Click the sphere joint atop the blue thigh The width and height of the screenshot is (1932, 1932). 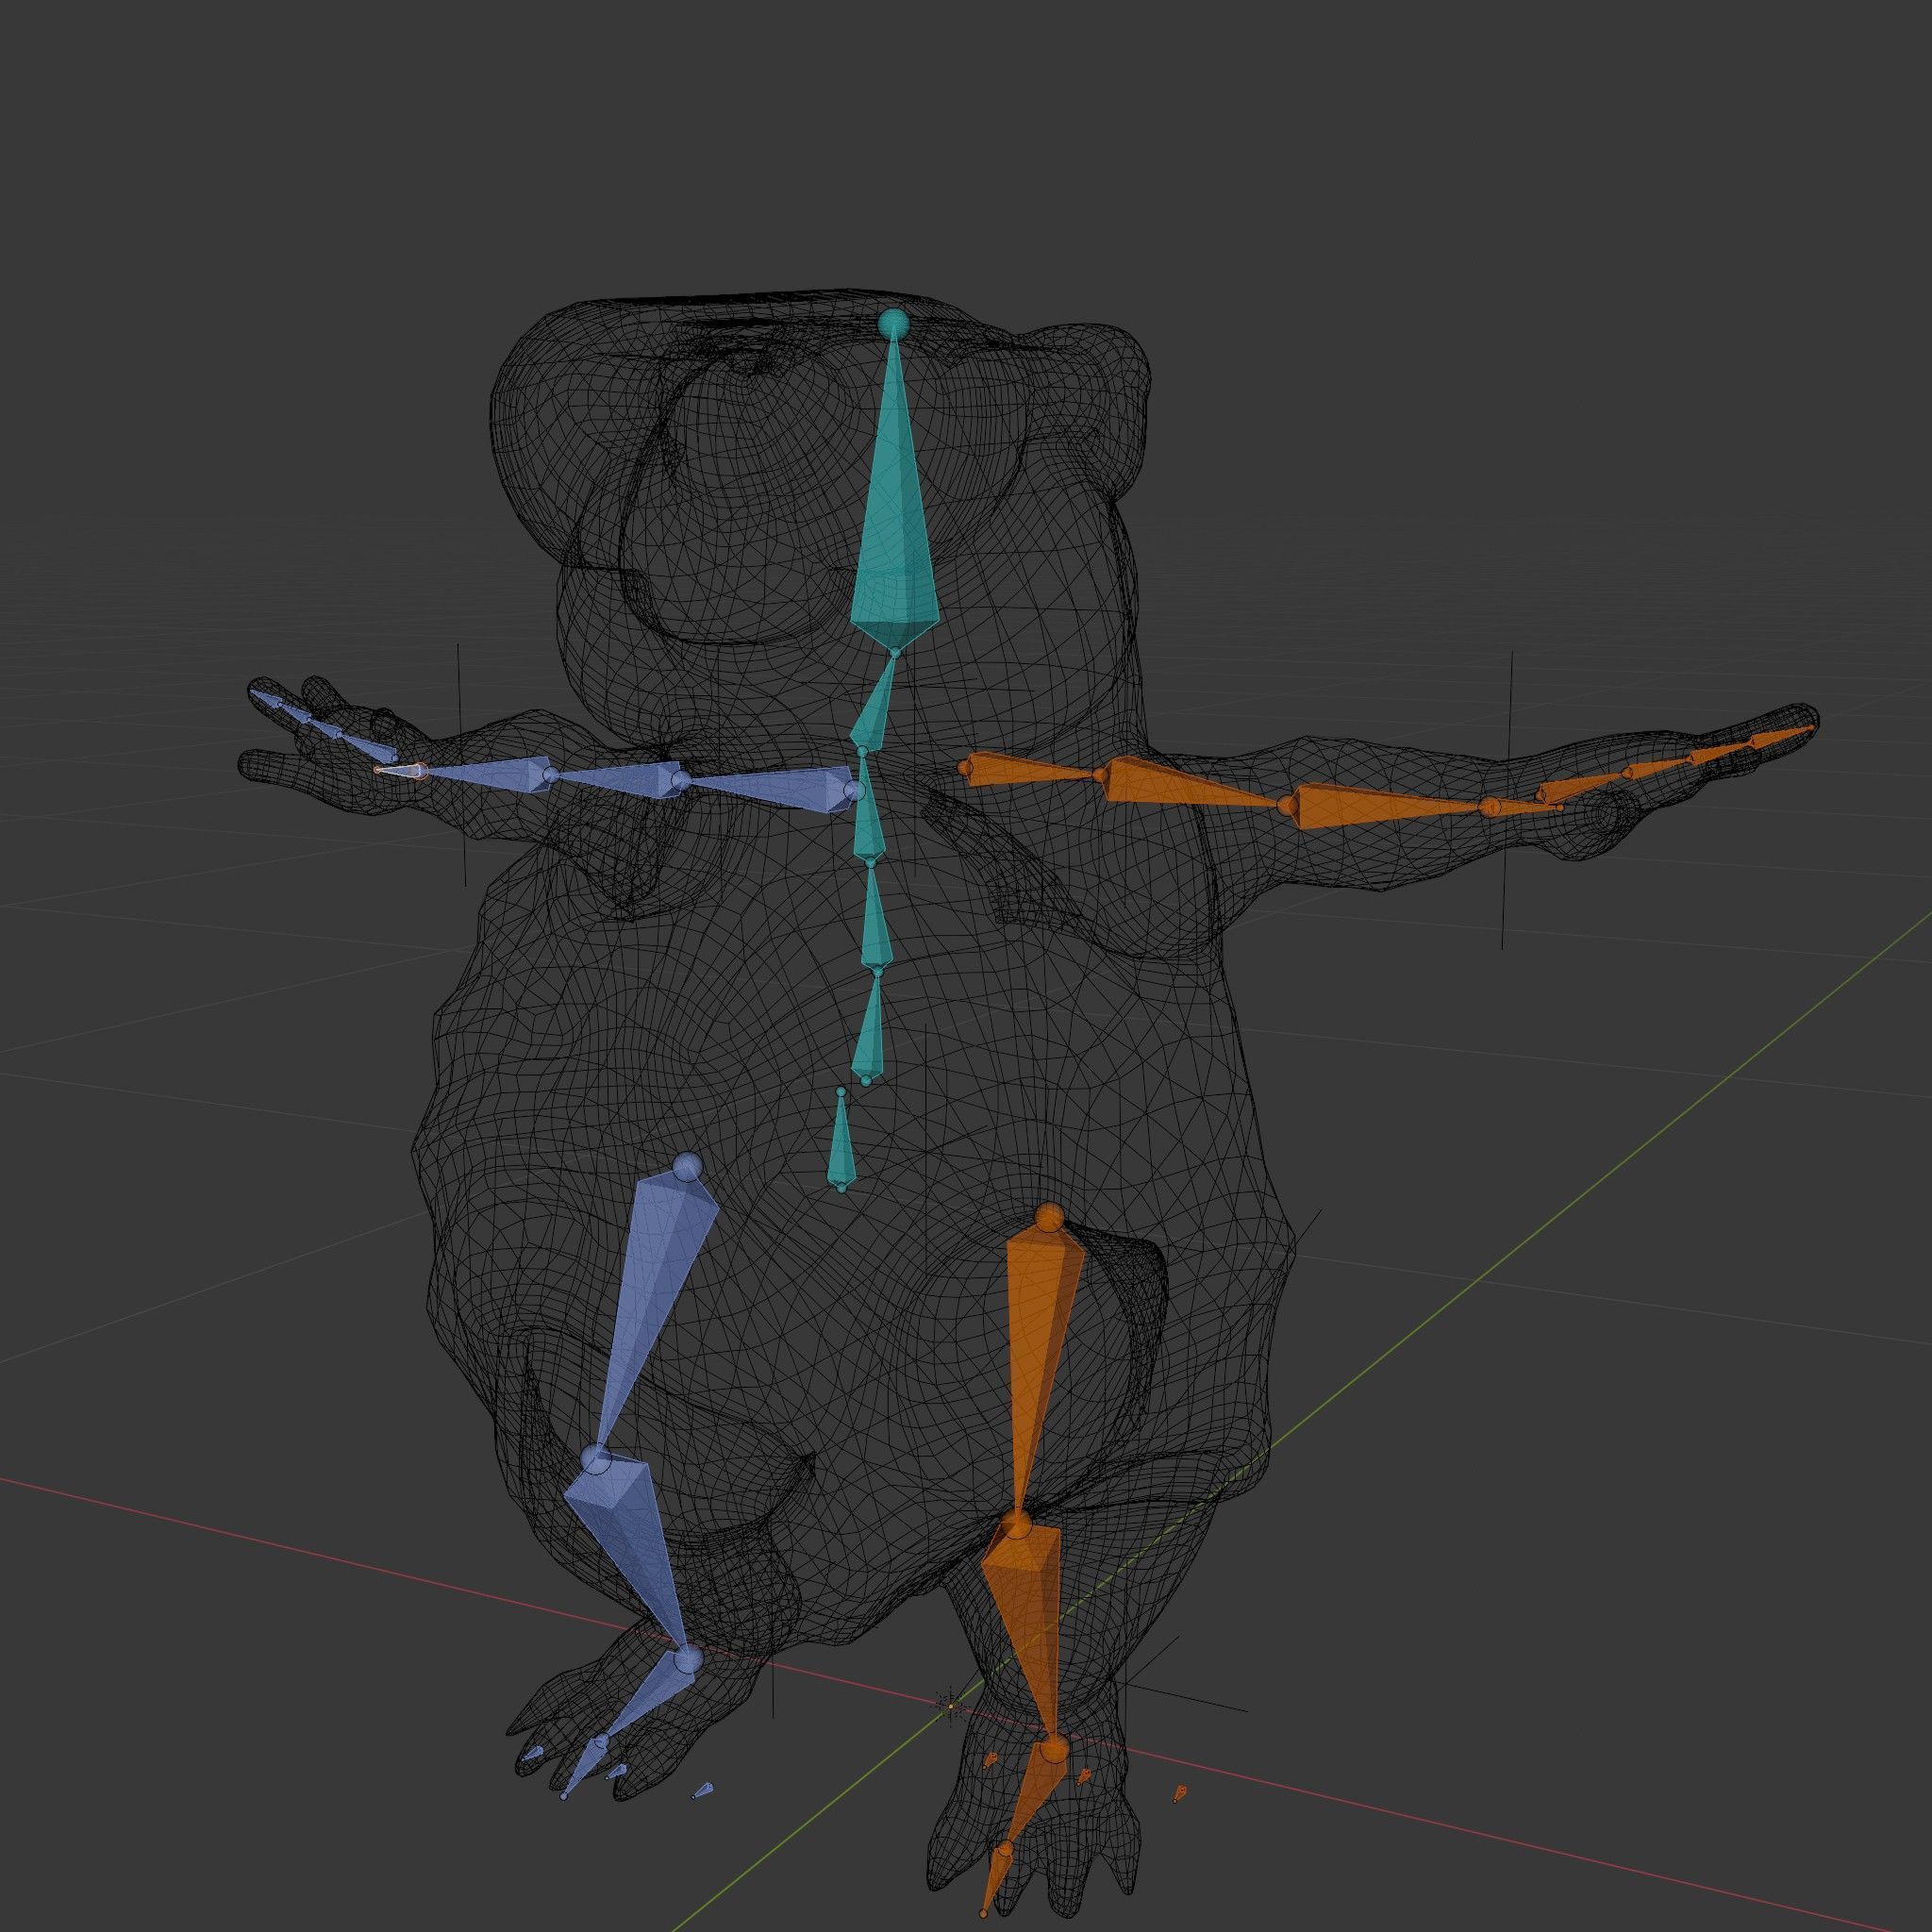(687, 1167)
